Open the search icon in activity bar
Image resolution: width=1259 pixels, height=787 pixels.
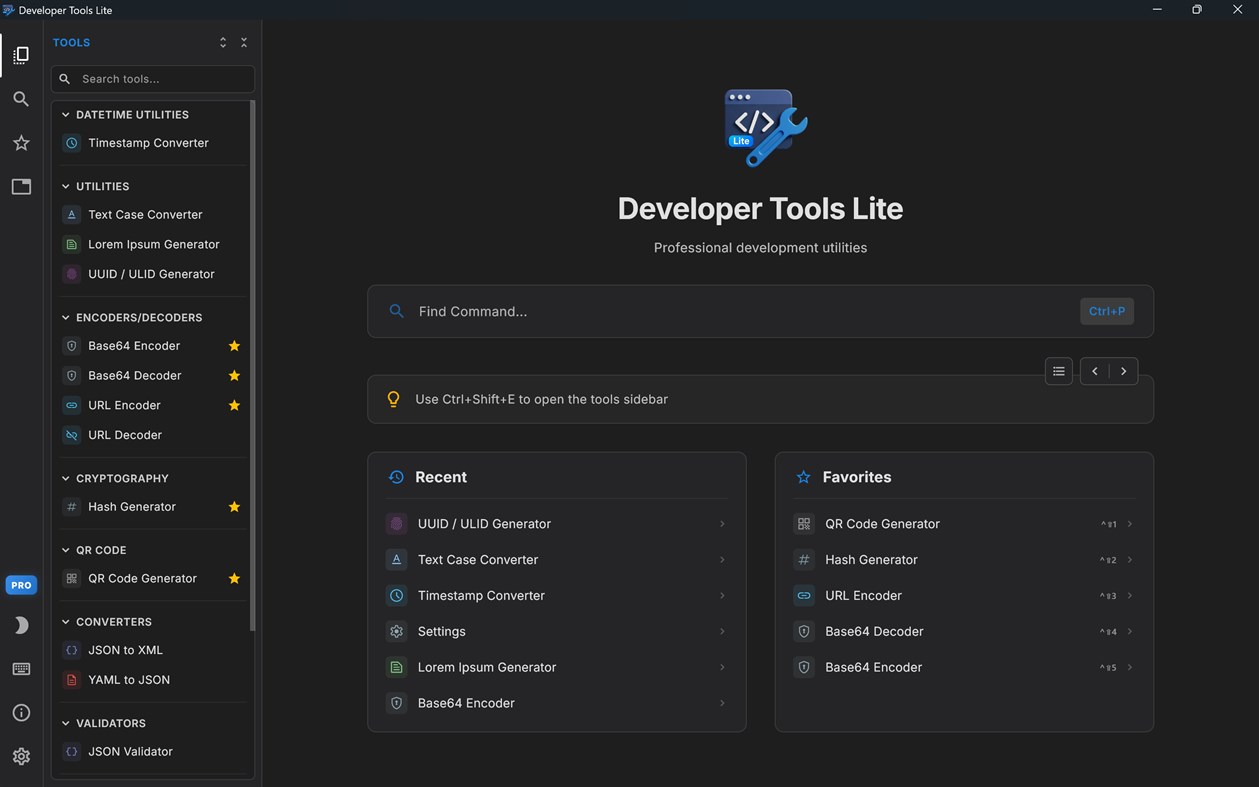pos(21,99)
